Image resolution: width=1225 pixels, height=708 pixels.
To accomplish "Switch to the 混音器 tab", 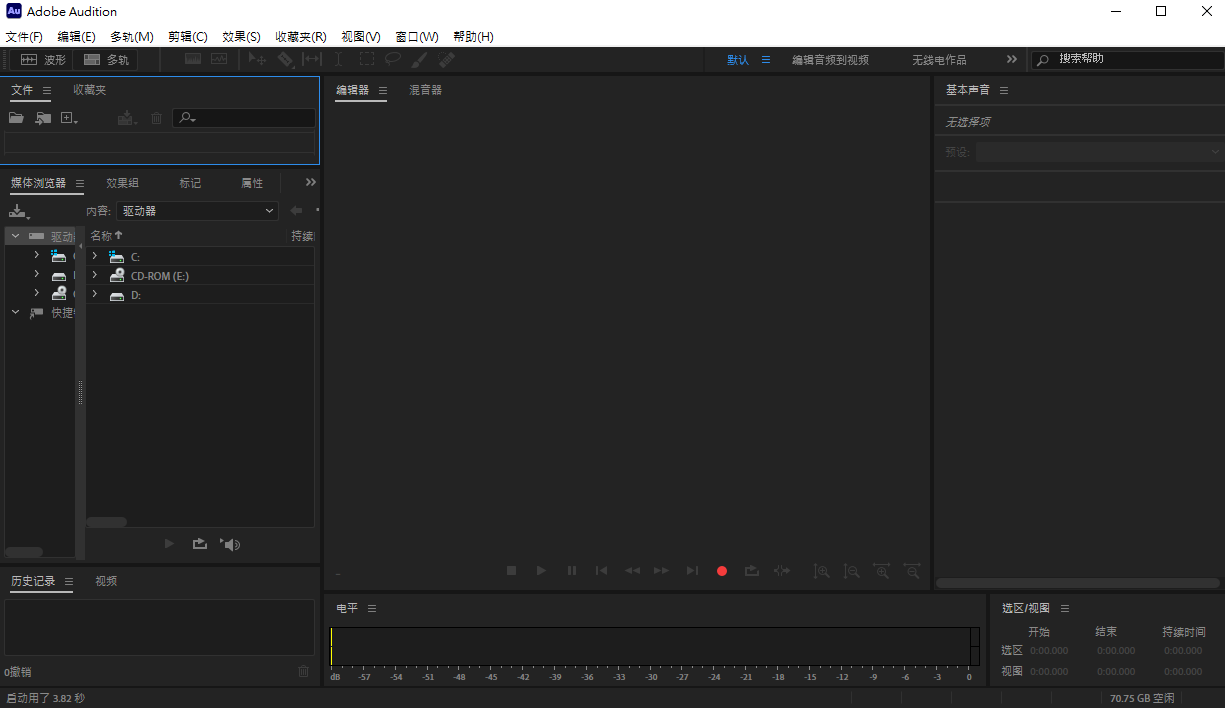I will (x=425, y=90).
